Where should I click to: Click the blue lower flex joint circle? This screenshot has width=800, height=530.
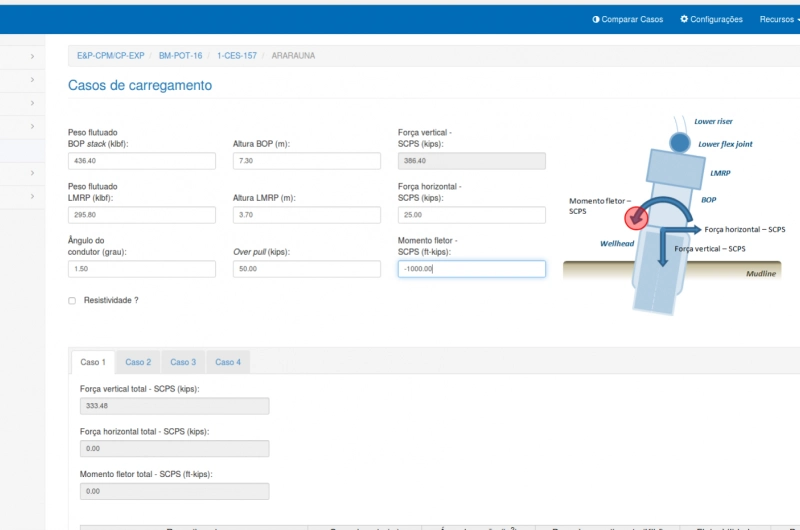(680, 143)
